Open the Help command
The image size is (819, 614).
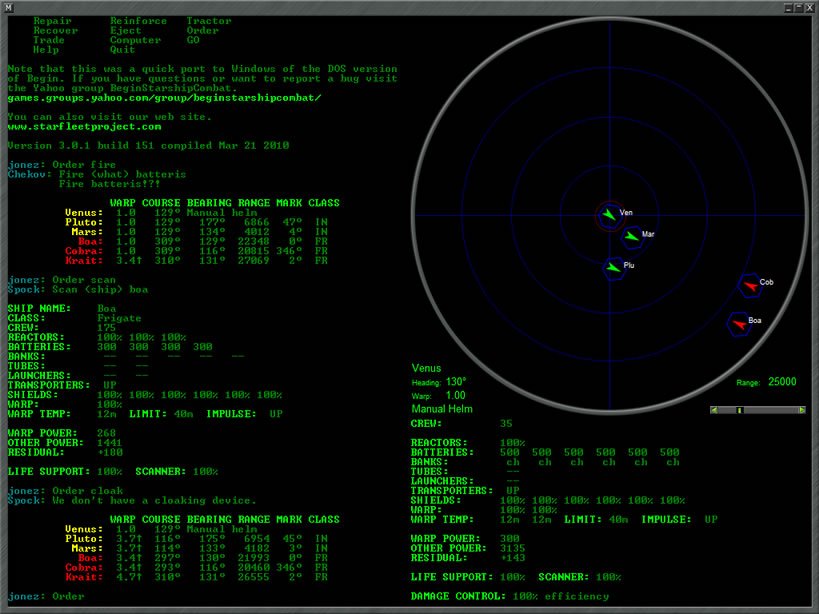(x=46, y=50)
